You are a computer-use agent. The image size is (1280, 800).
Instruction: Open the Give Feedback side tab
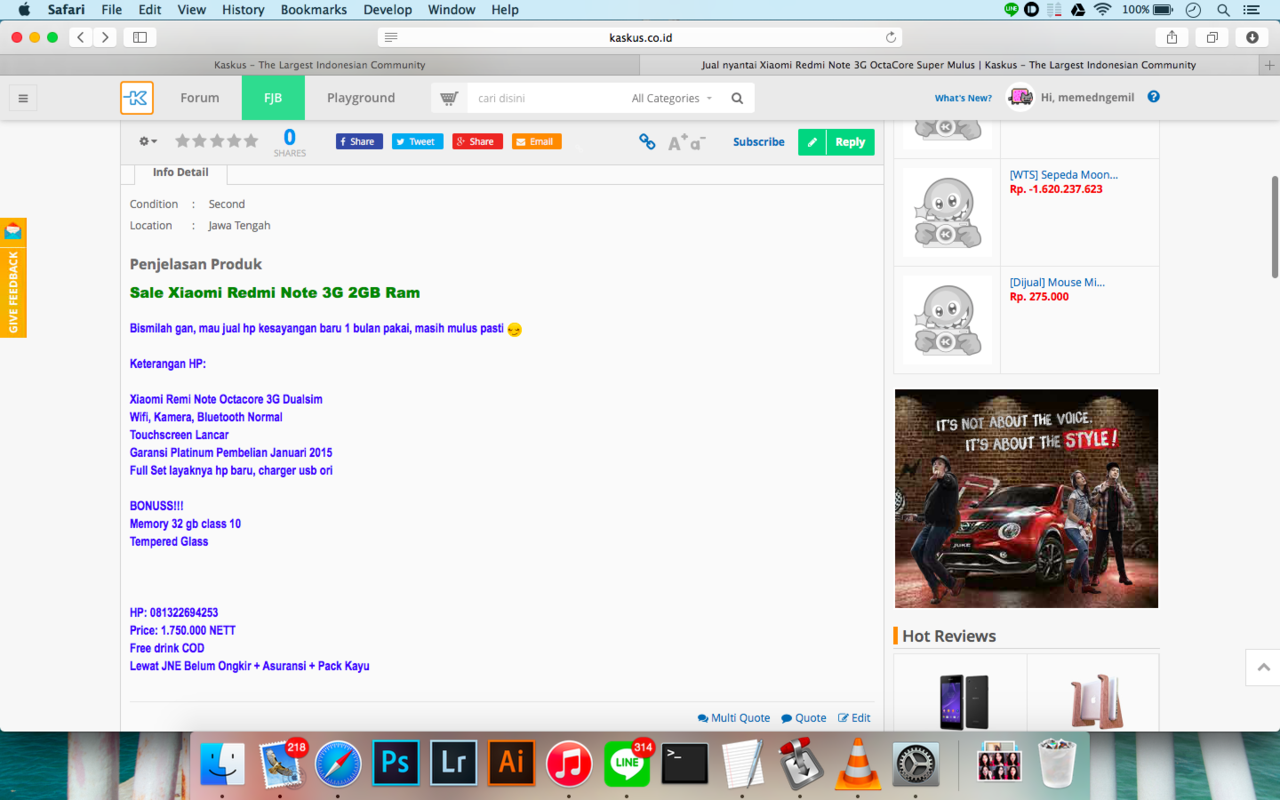(13, 278)
